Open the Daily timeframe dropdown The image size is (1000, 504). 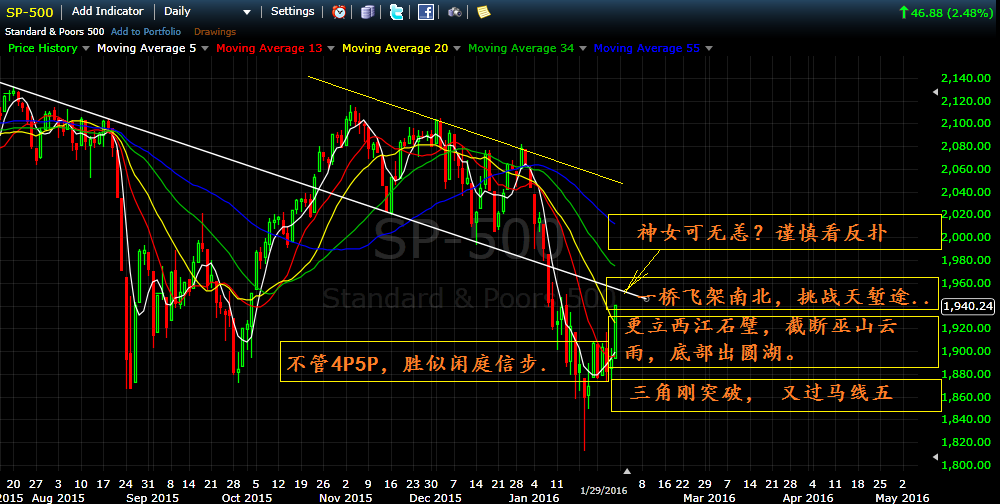click(207, 11)
